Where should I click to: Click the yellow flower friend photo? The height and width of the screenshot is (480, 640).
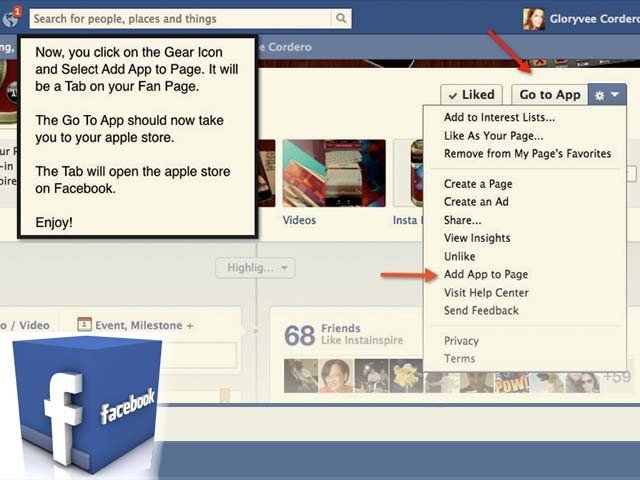coord(407,376)
